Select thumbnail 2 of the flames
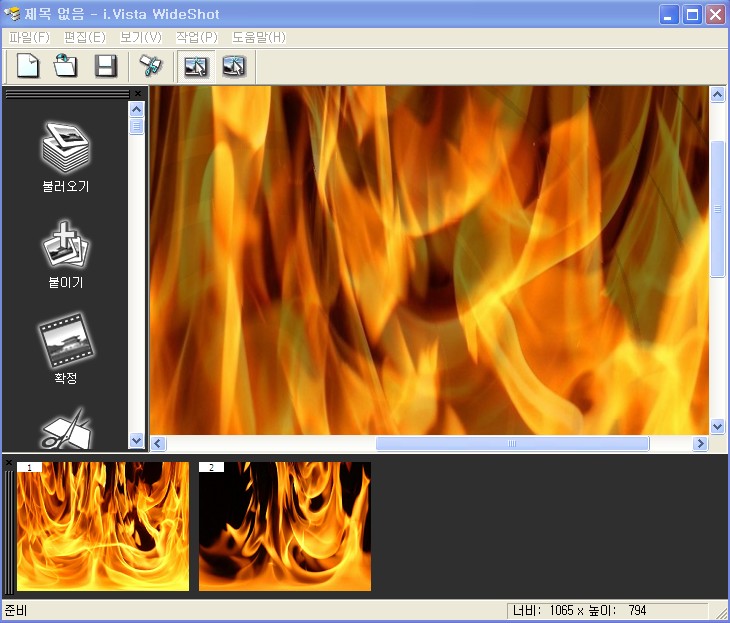This screenshot has height=623, width=730. click(285, 527)
